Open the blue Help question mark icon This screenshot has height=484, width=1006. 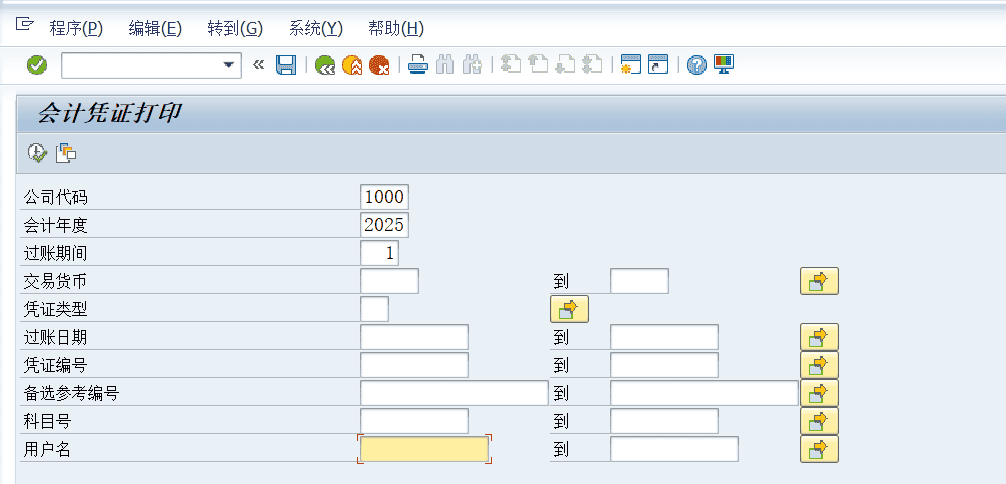[697, 65]
